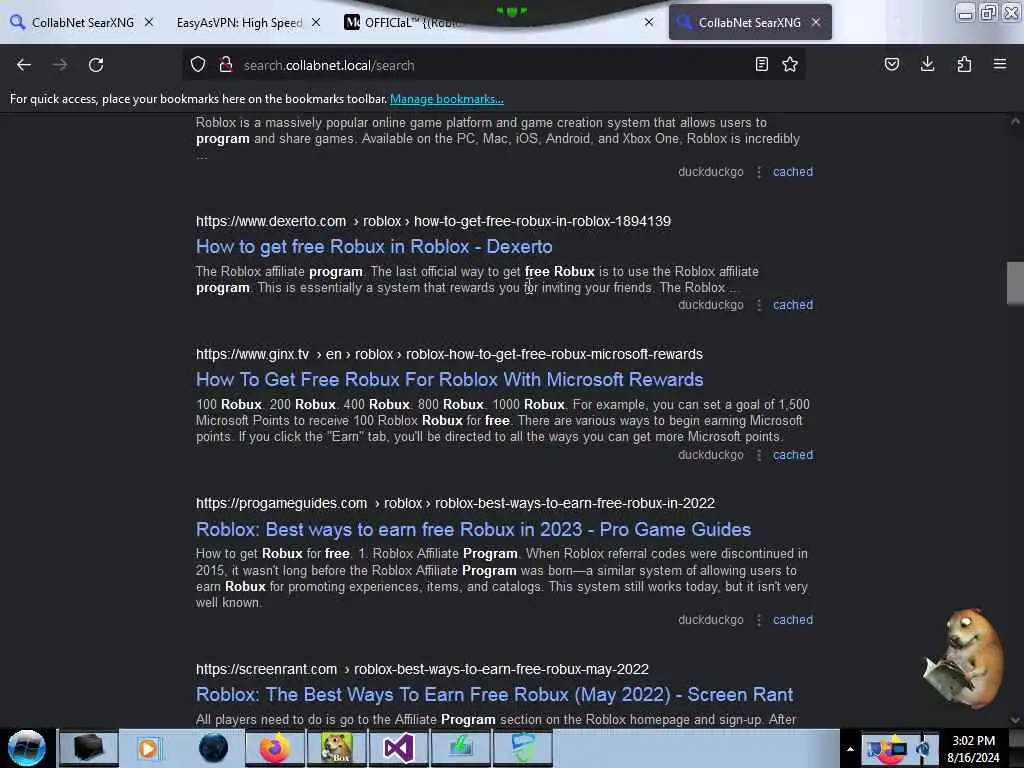Click duckduckgo label under Dexerto result

tap(711, 304)
